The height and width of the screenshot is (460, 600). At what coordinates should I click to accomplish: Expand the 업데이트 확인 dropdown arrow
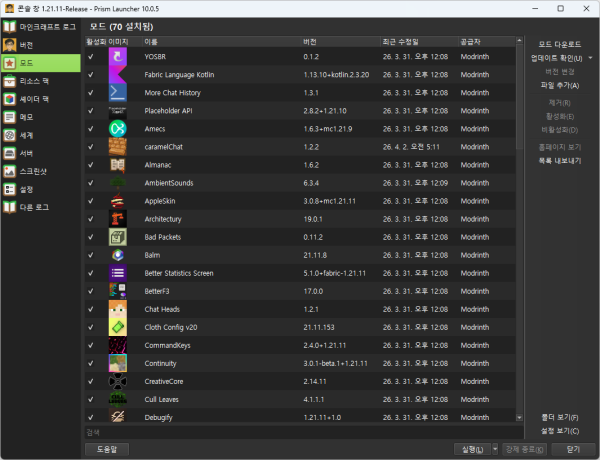click(x=590, y=58)
